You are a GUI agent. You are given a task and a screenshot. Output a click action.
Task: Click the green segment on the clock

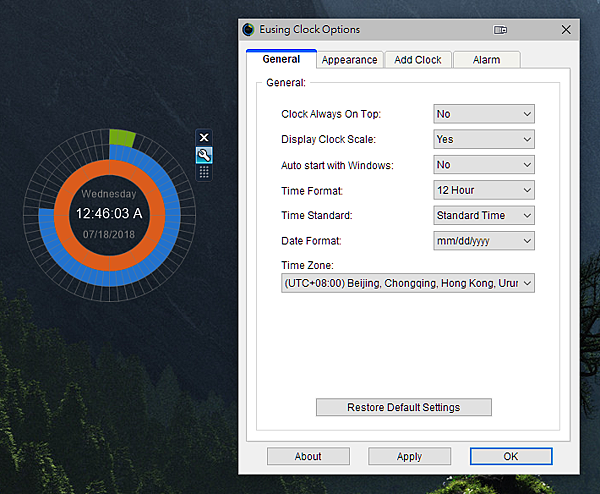[x=122, y=139]
